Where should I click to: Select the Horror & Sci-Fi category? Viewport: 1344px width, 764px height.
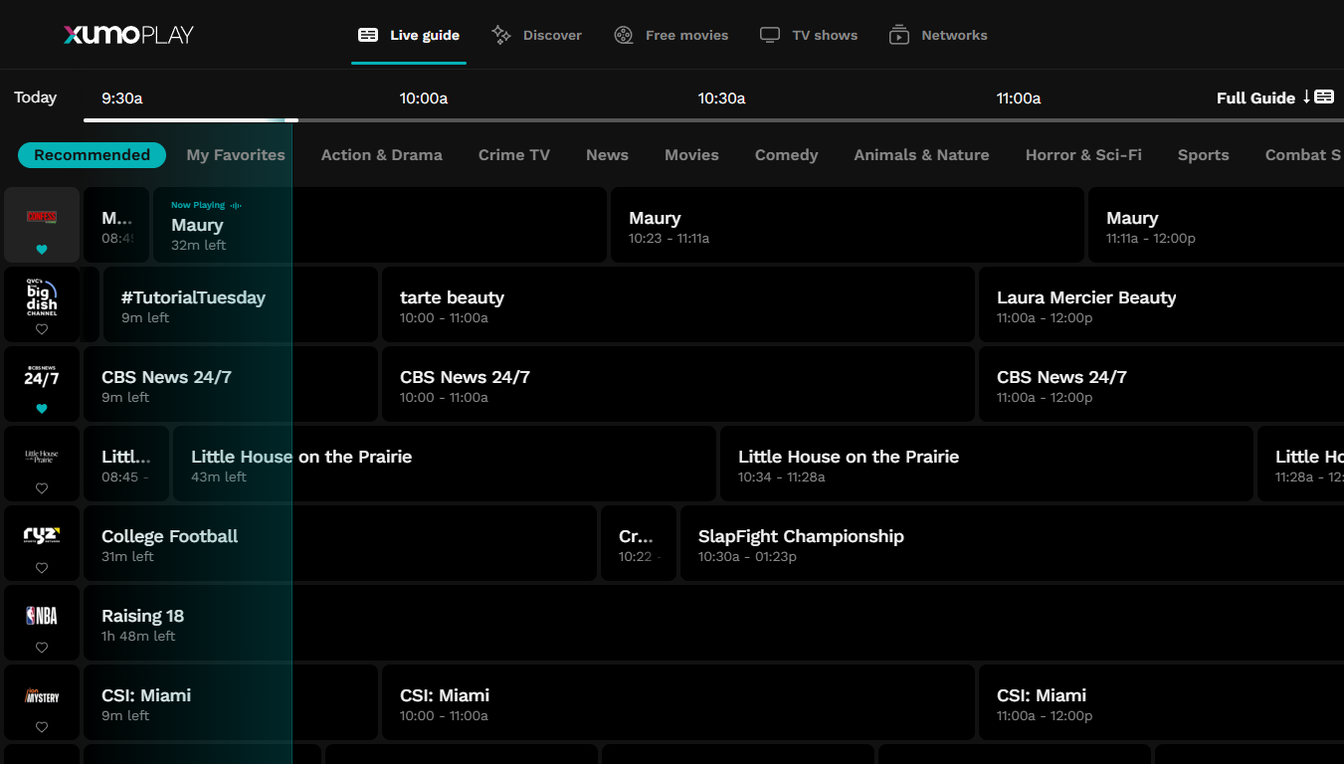coord(1083,155)
